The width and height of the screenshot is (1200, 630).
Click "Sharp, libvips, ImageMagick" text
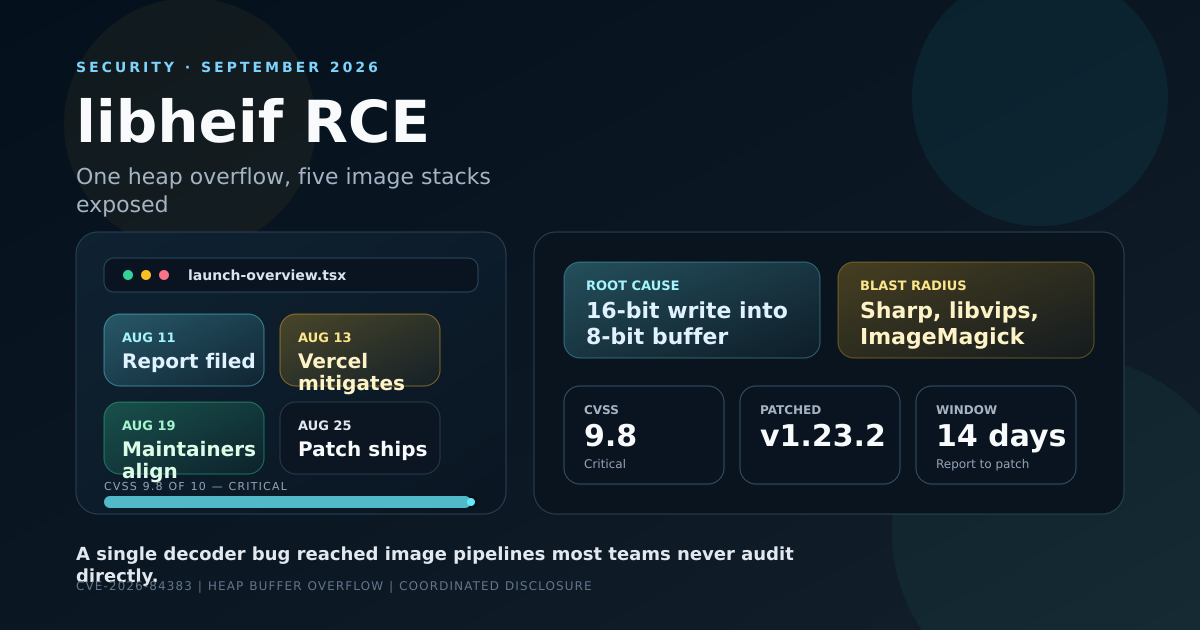point(949,323)
